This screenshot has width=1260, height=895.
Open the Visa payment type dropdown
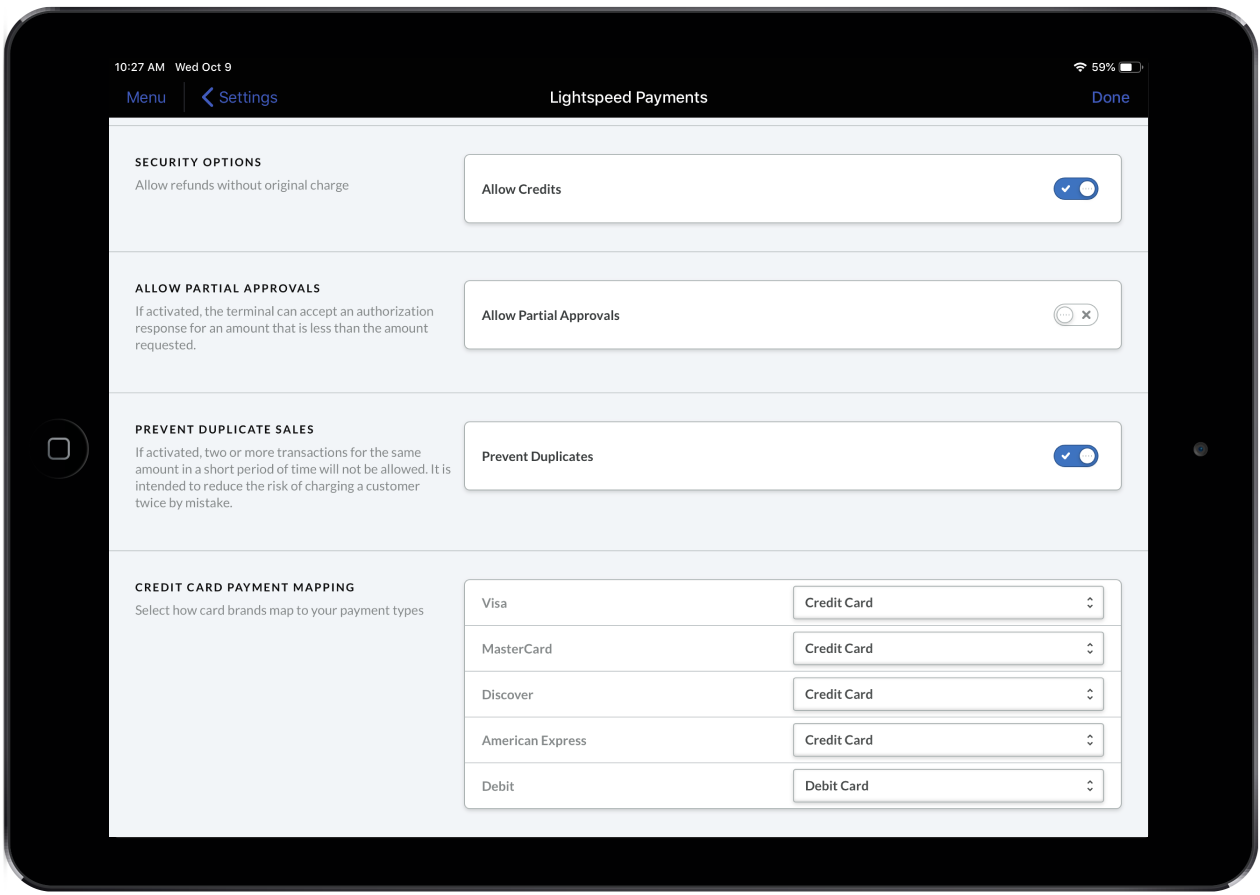coord(948,603)
